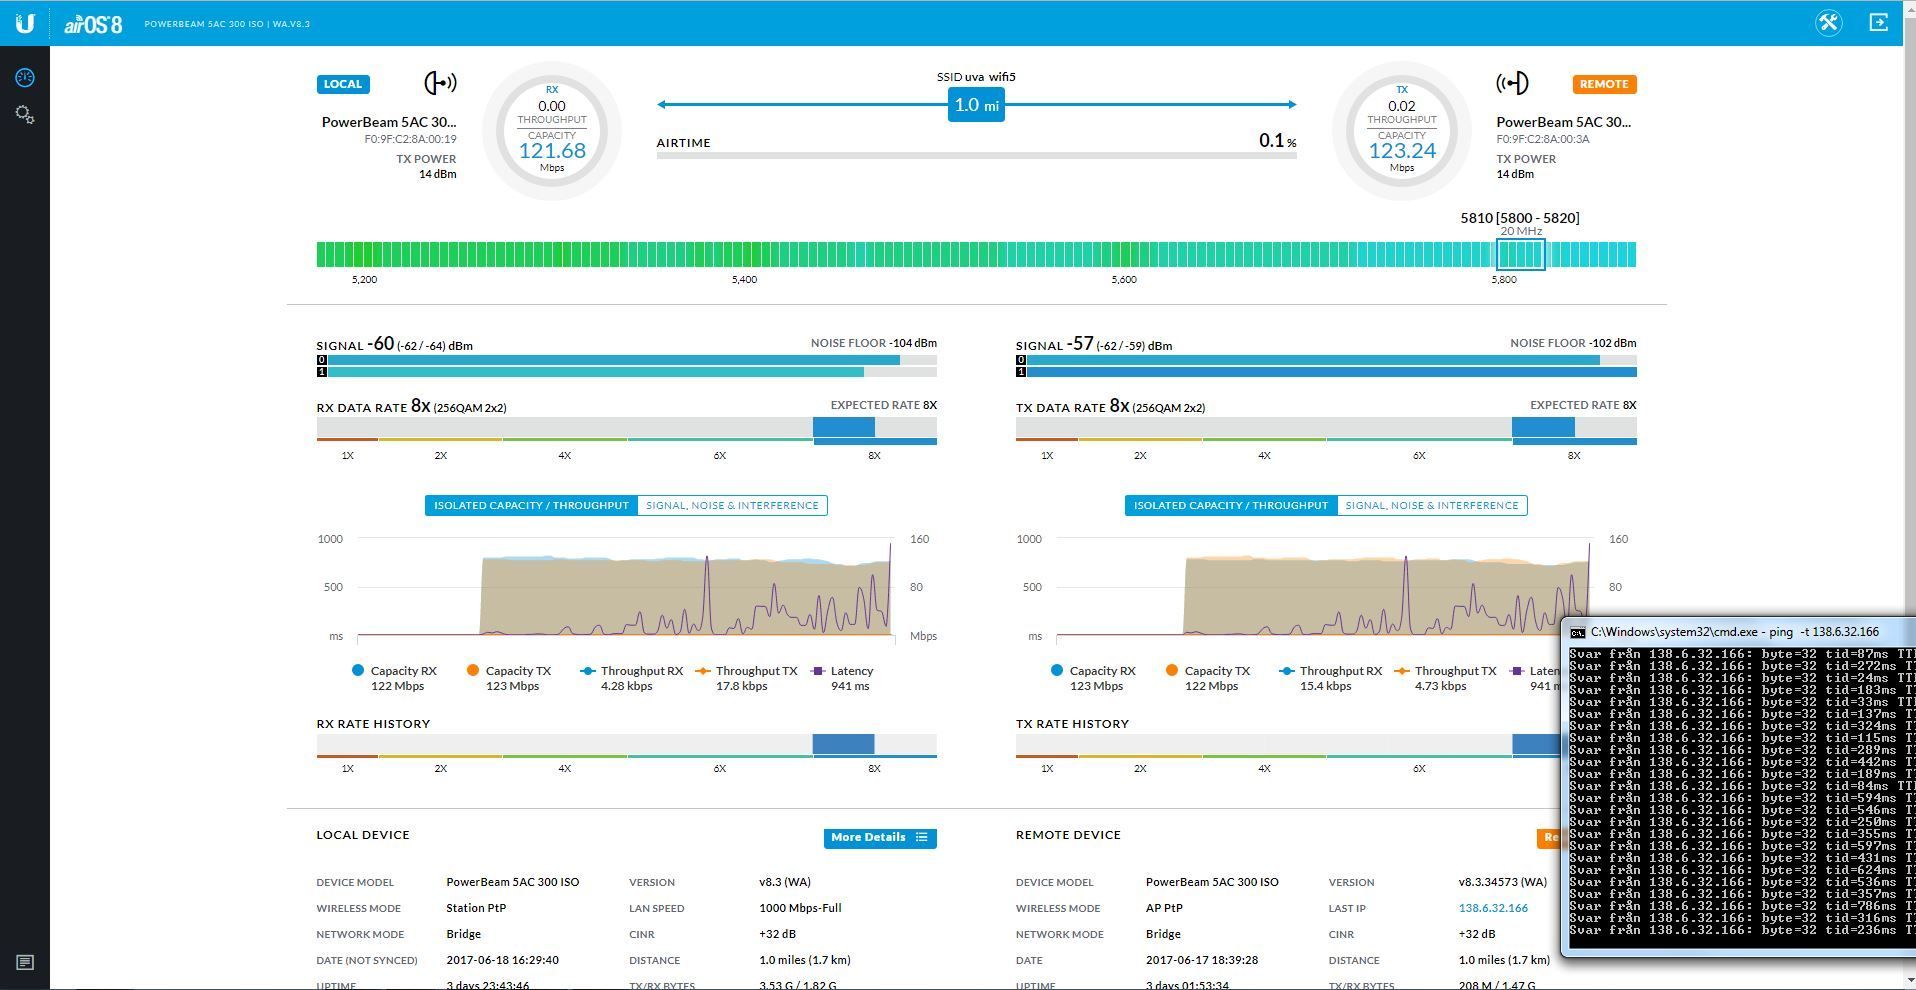
Task: Toggle Capacity RX legend in remote chart
Action: point(1094,678)
